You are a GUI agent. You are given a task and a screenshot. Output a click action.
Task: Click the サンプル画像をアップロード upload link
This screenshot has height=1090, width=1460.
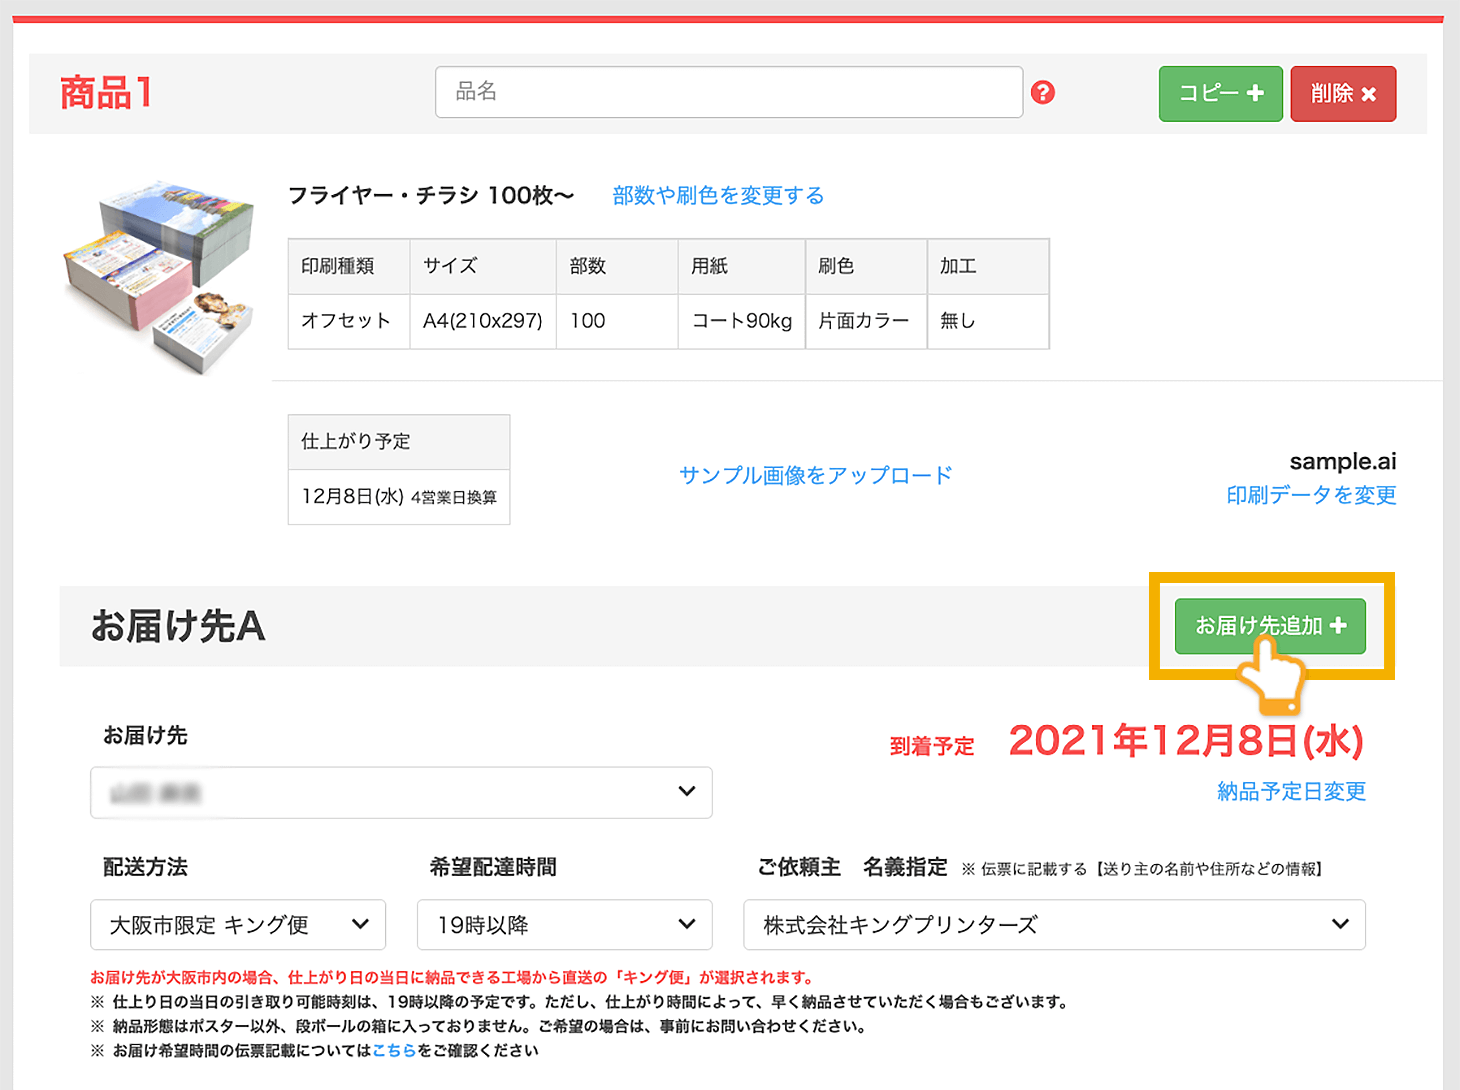point(815,475)
